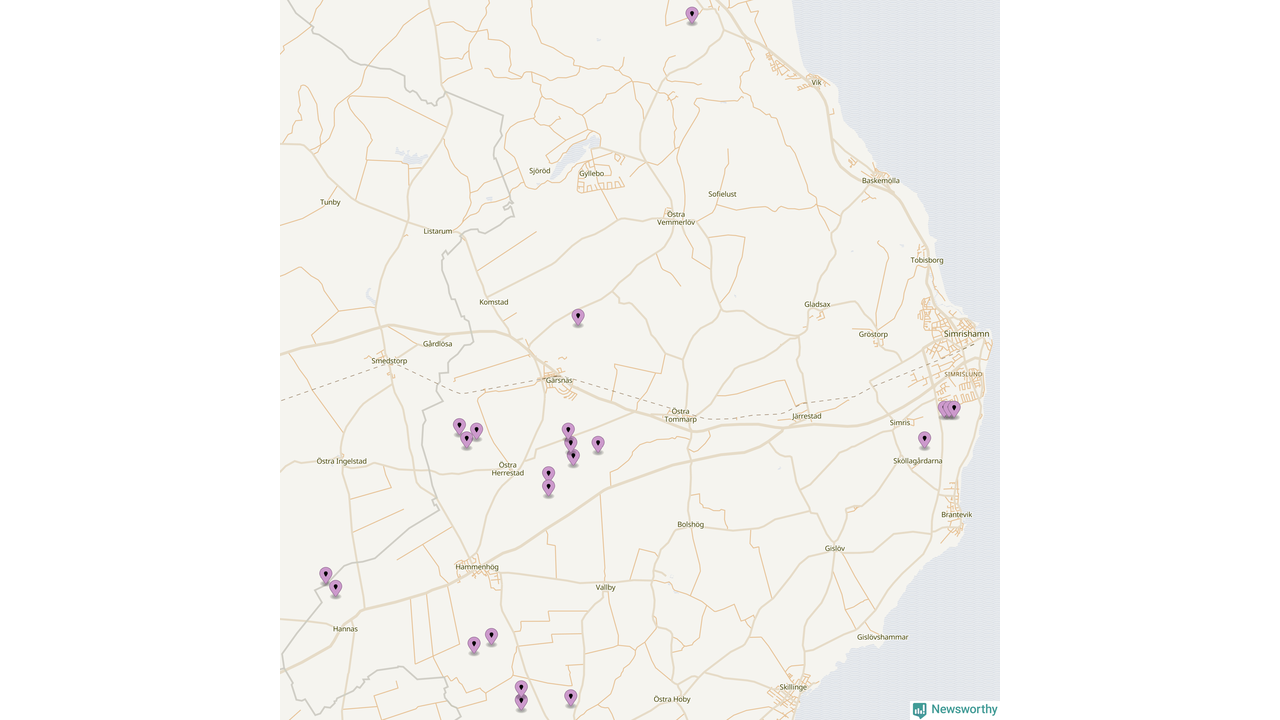Click the Hammenhög town label
Image resolution: width=1280 pixels, height=720 pixels.
click(x=477, y=567)
